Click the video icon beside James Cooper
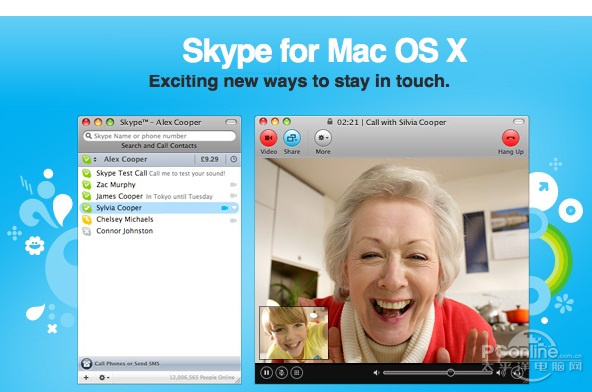592x392 pixels. 234,196
